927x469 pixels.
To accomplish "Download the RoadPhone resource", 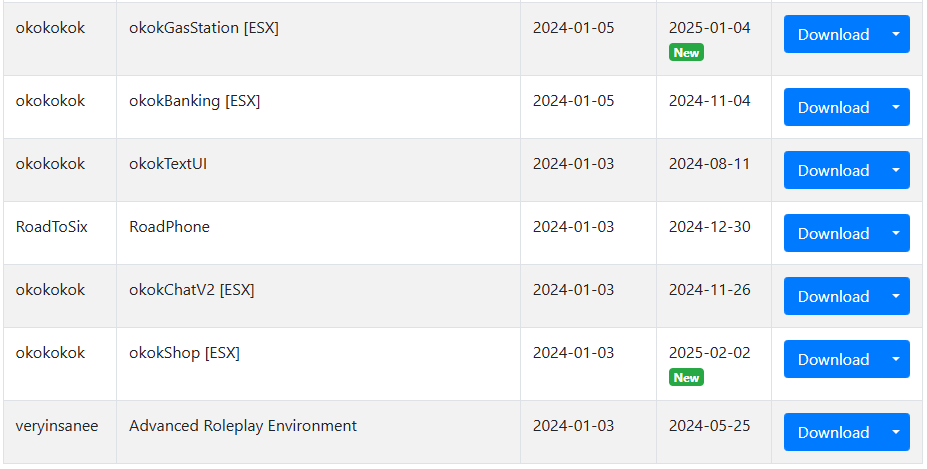I will 833,233.
